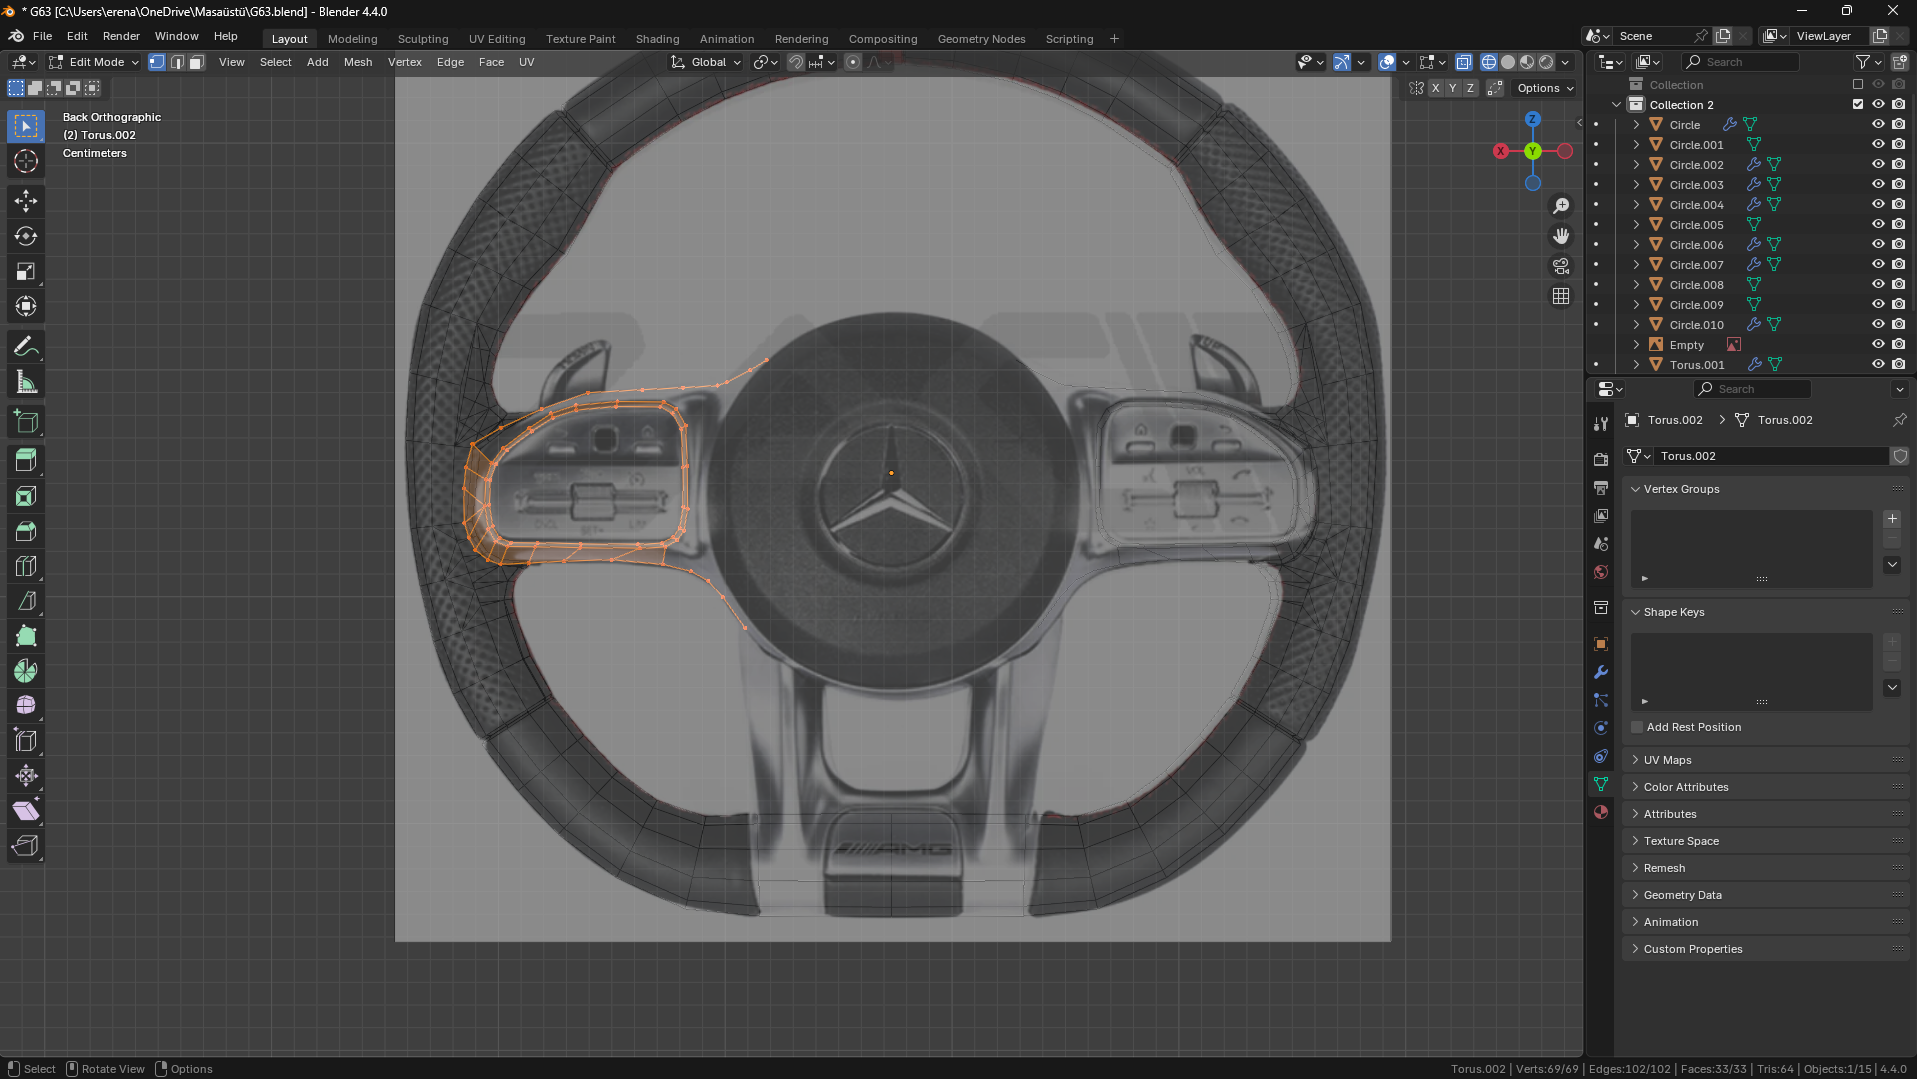Screen dimensions: 1917x1079
Task: Activate the Rotate tool
Action: (26, 236)
